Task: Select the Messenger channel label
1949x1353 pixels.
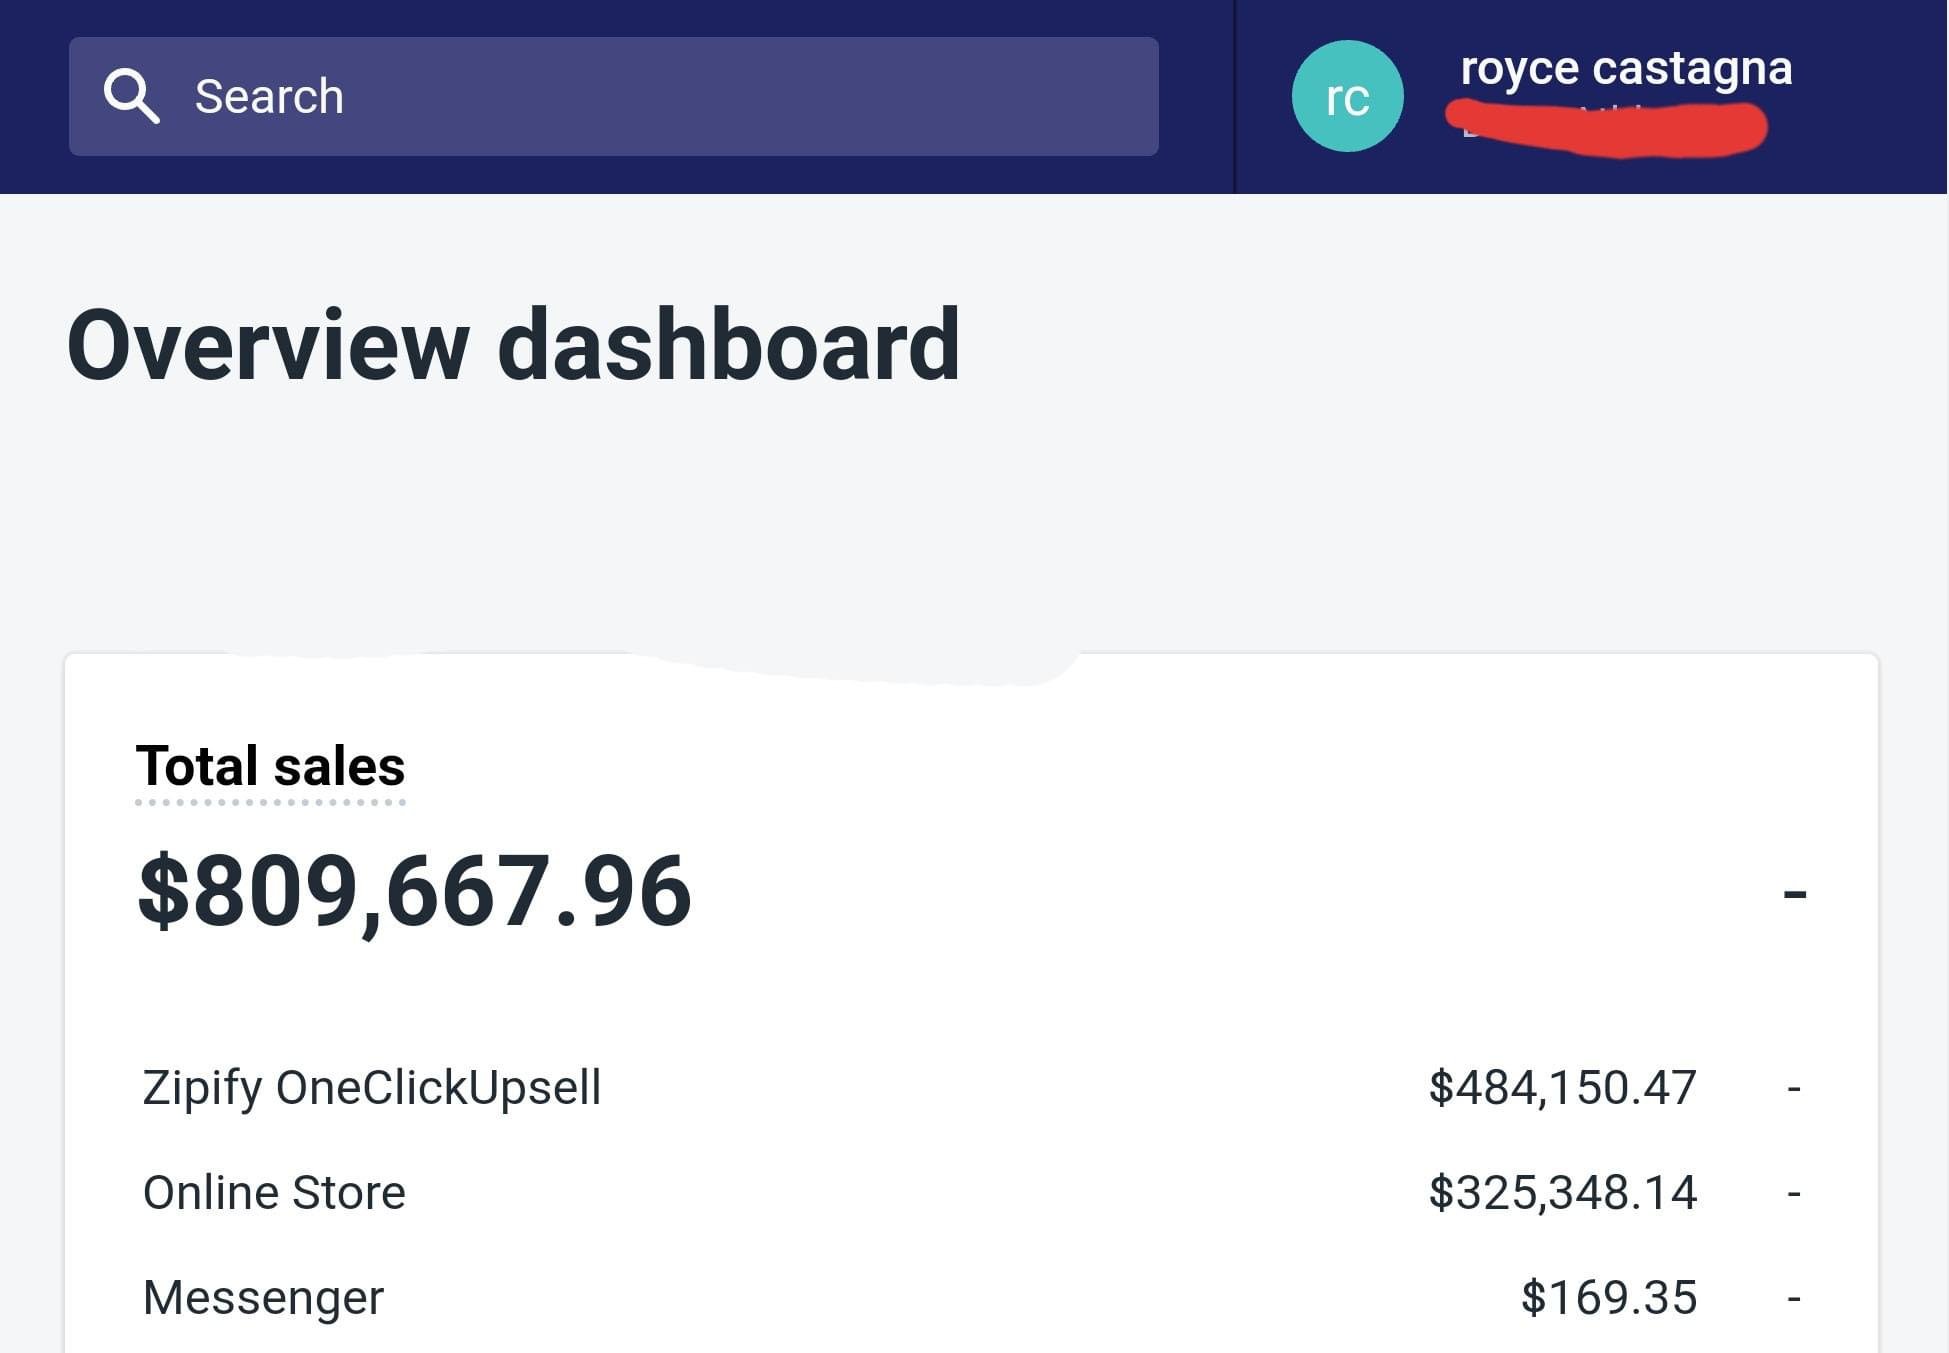Action: (263, 1297)
